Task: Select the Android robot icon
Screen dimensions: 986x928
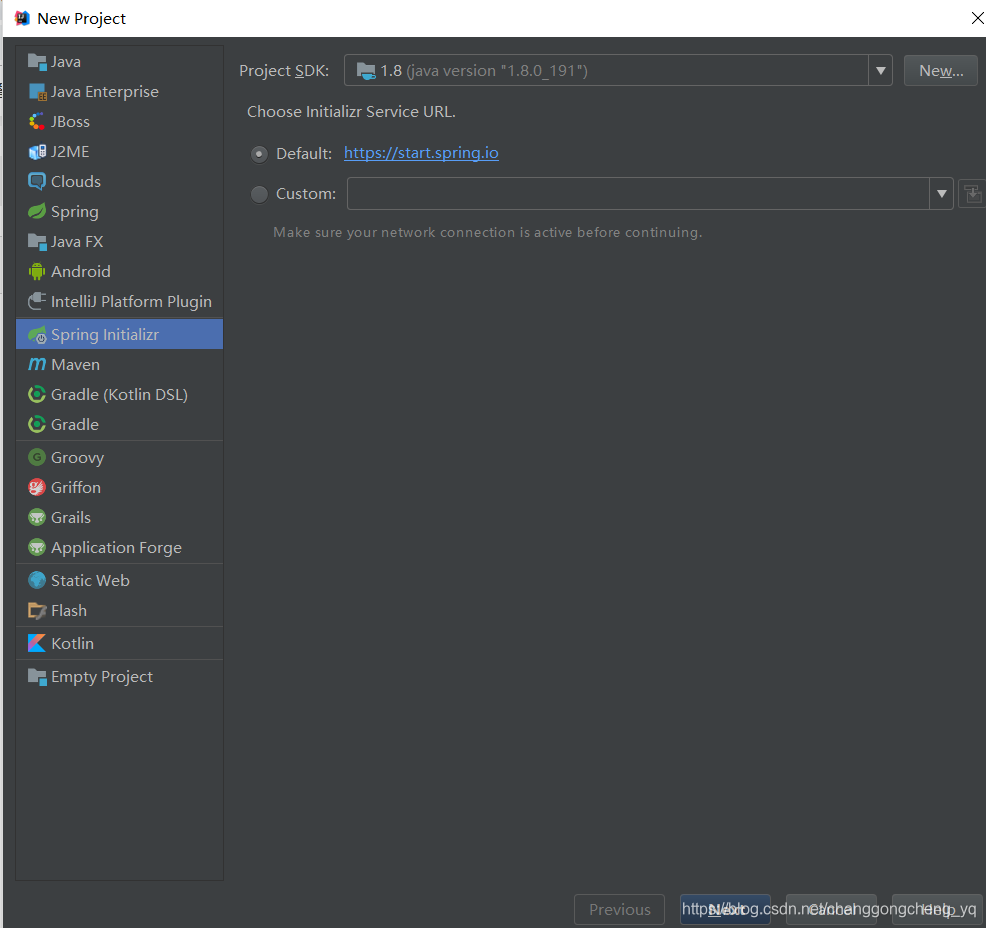Action: (x=37, y=272)
